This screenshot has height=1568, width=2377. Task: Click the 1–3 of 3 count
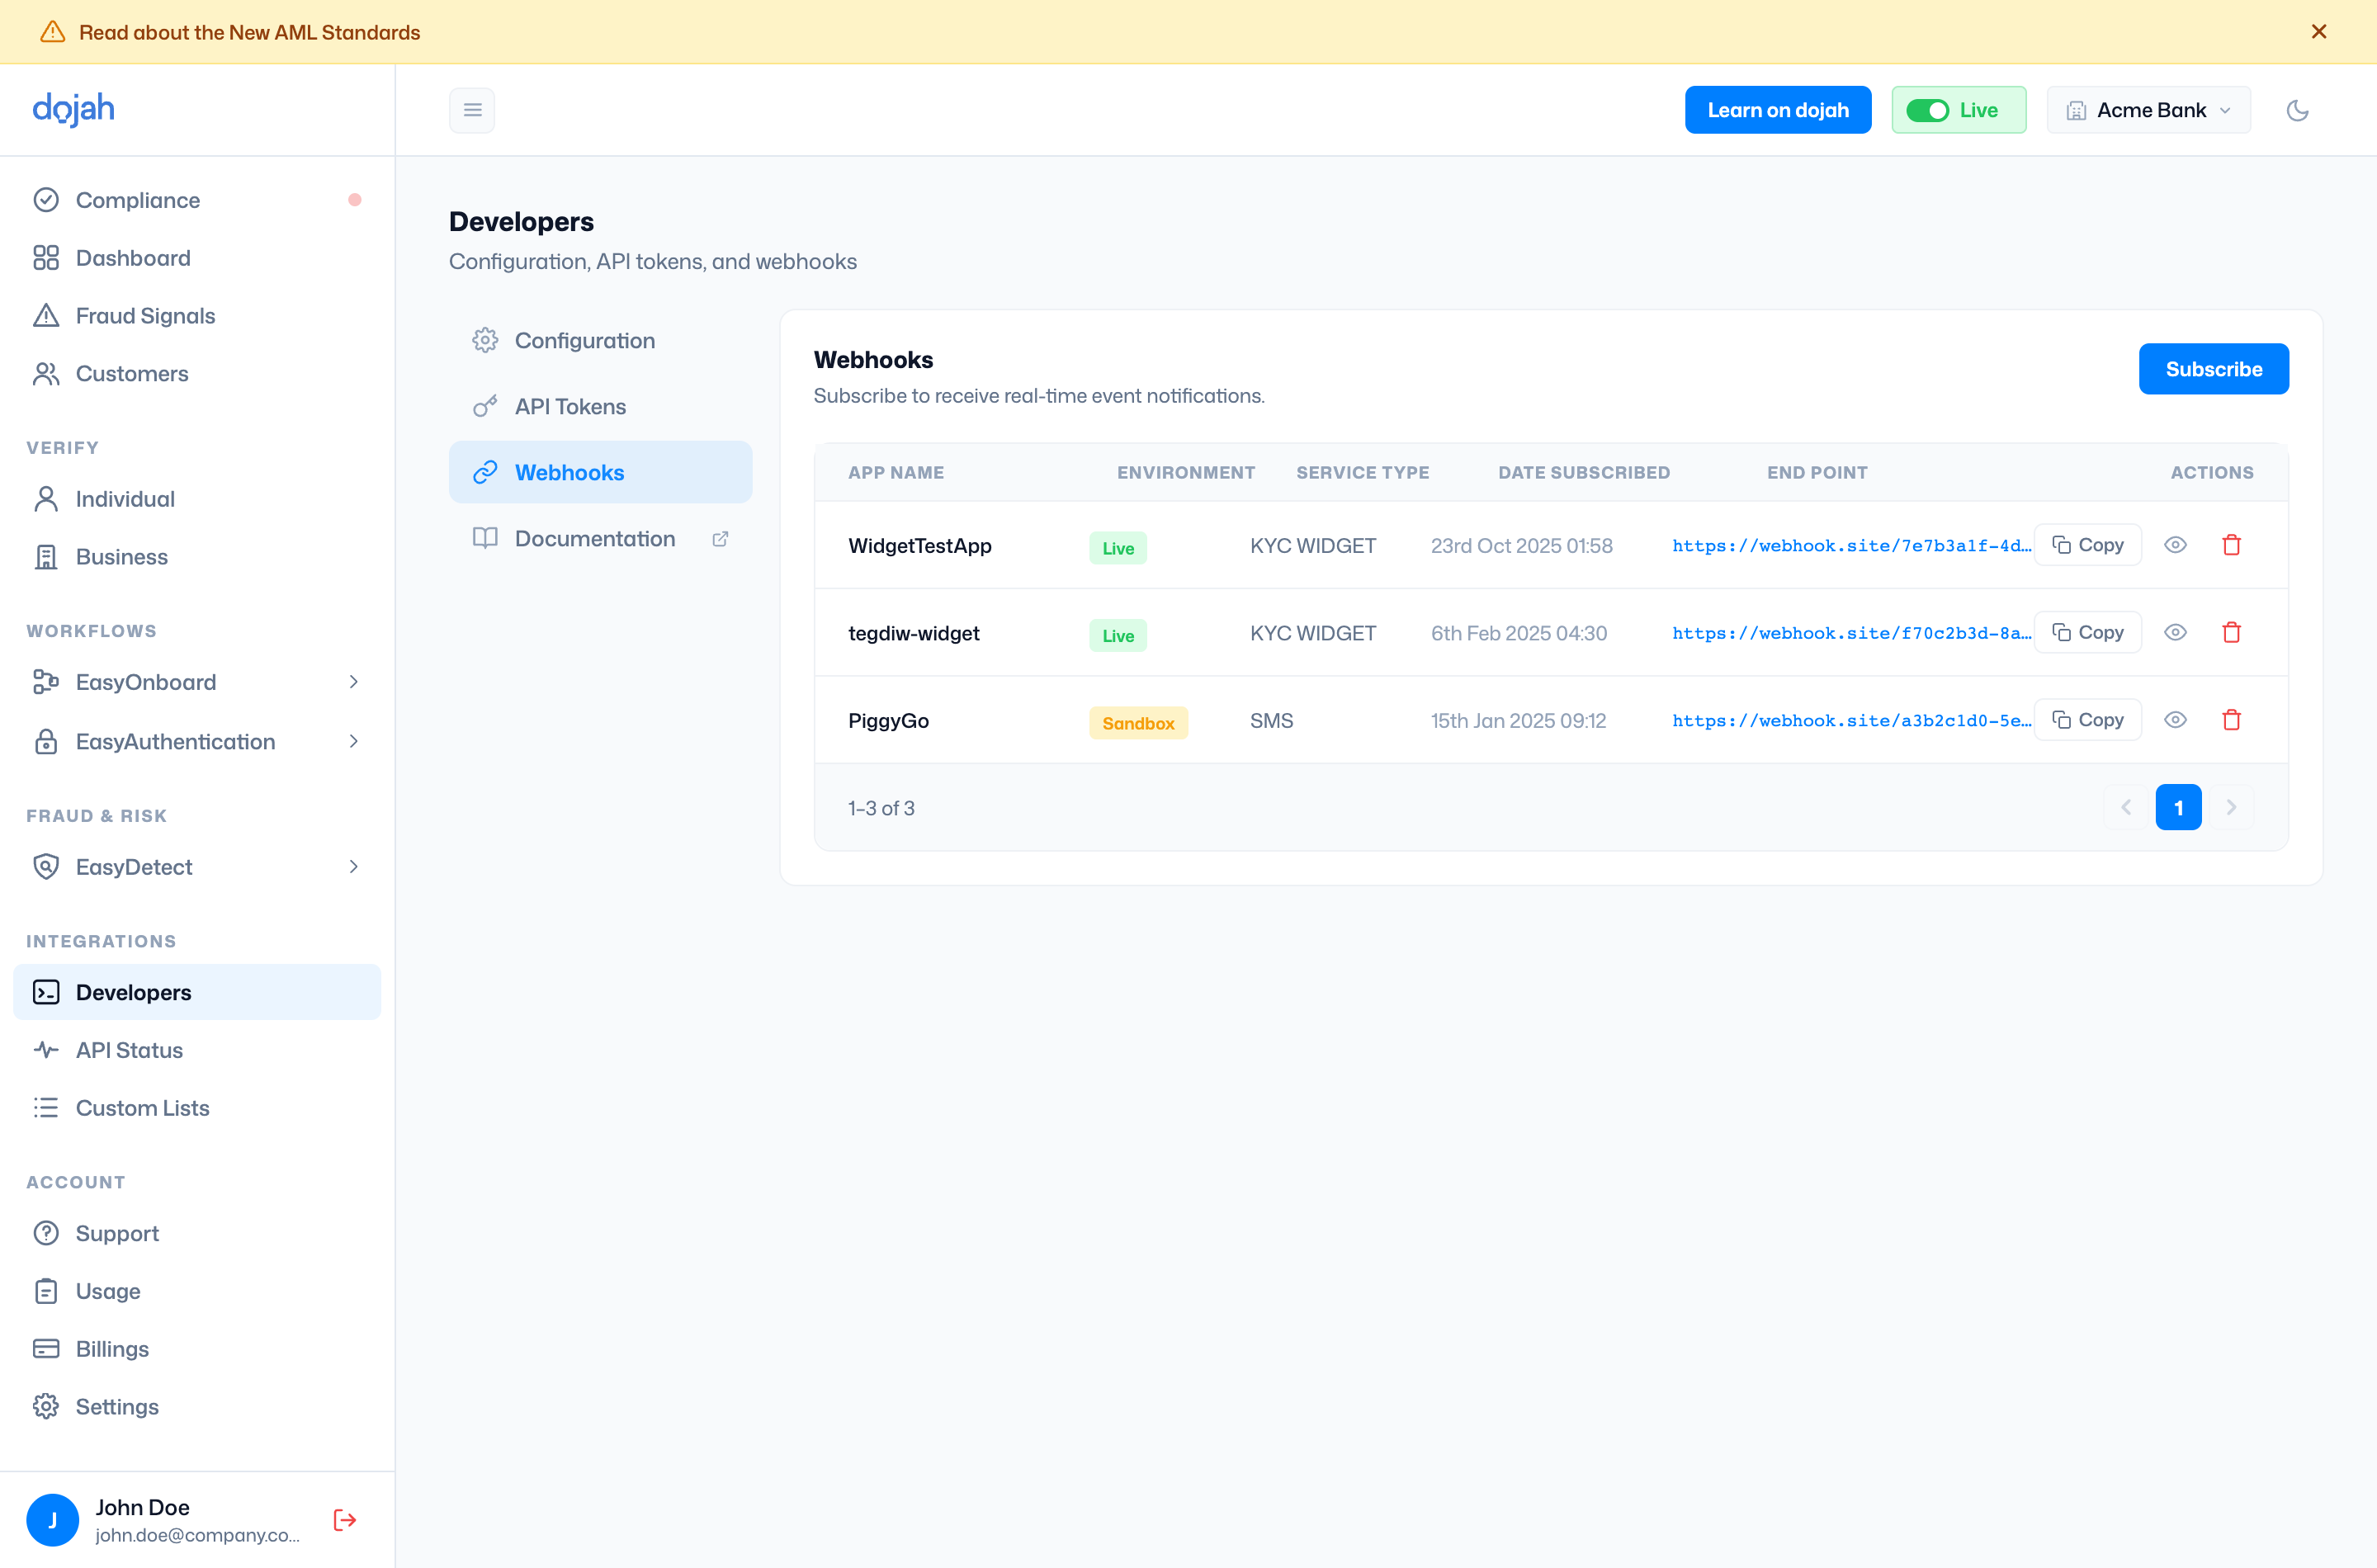point(881,808)
